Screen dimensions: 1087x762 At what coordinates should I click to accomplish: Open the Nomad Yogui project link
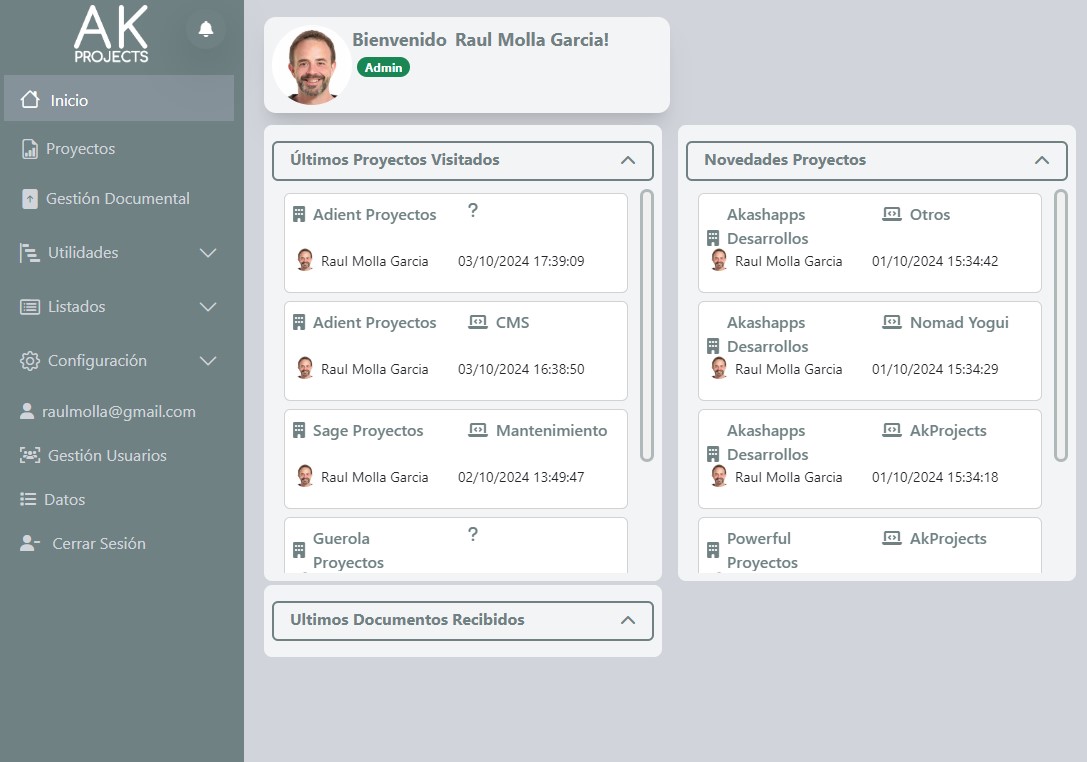tap(959, 322)
